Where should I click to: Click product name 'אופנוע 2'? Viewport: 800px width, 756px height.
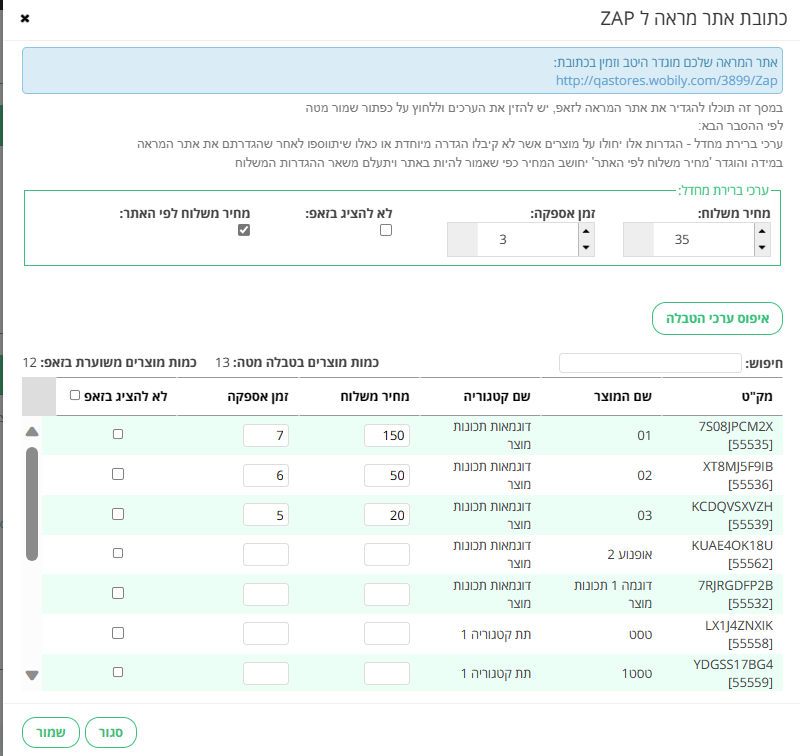tap(630, 555)
